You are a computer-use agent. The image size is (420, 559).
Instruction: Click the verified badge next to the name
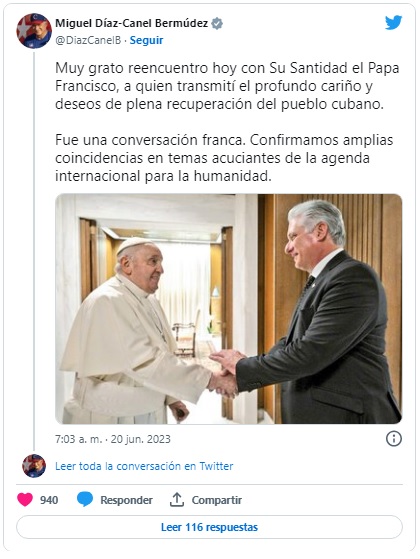click(217, 24)
